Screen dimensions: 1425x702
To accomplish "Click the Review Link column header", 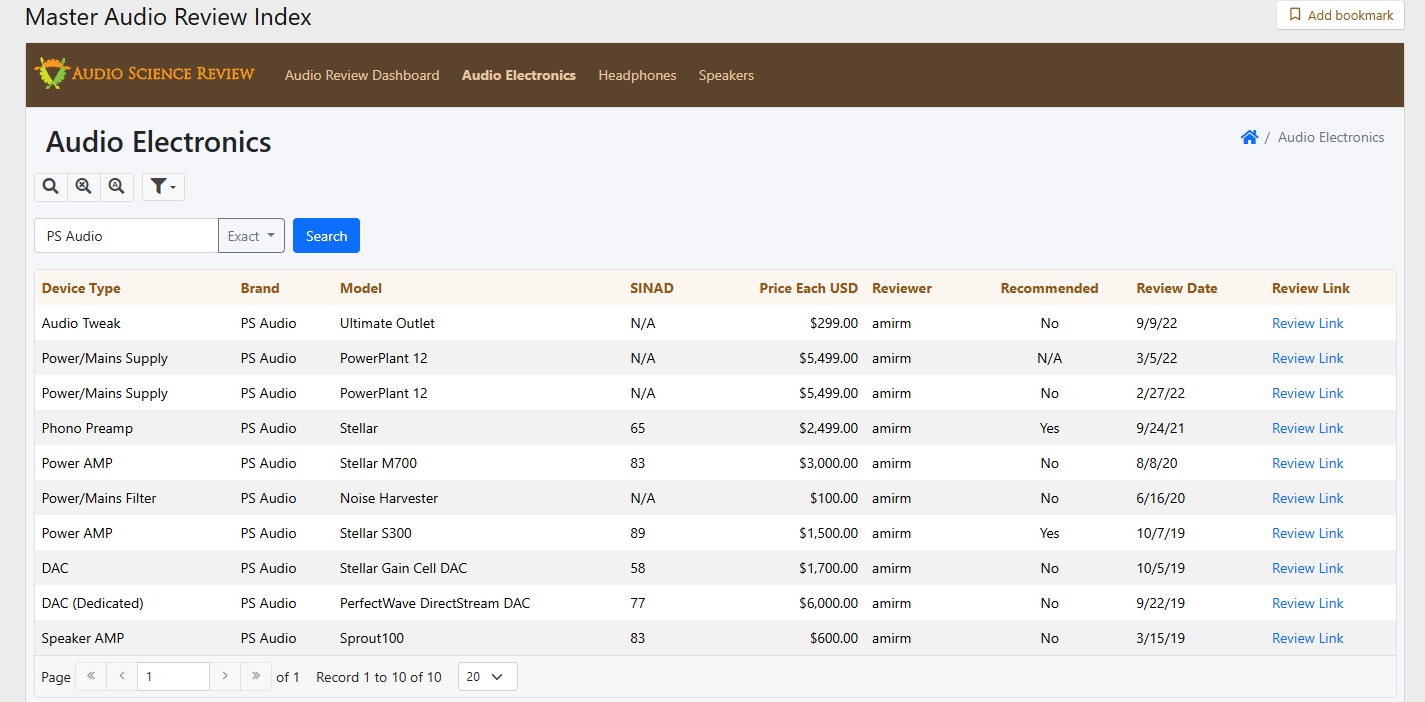I will click(x=1311, y=288).
